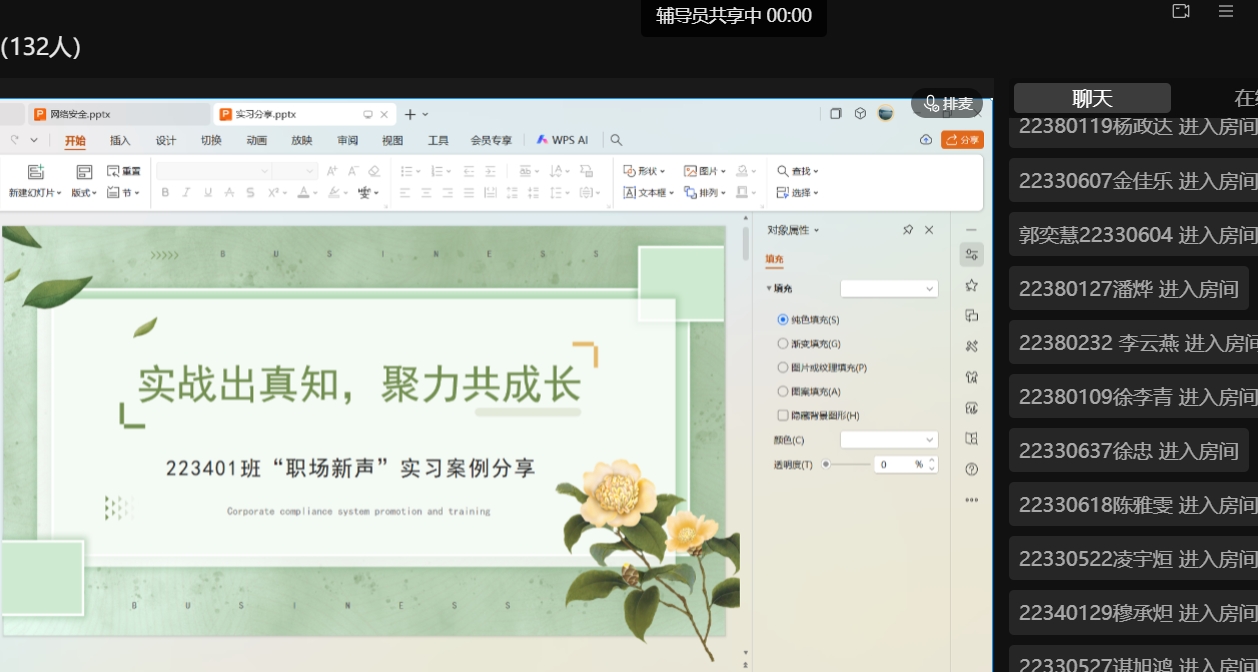This screenshot has height=672, width=1258.
Task: Open the 颜色(C) color dropdown
Action: pyautogui.click(x=889, y=440)
